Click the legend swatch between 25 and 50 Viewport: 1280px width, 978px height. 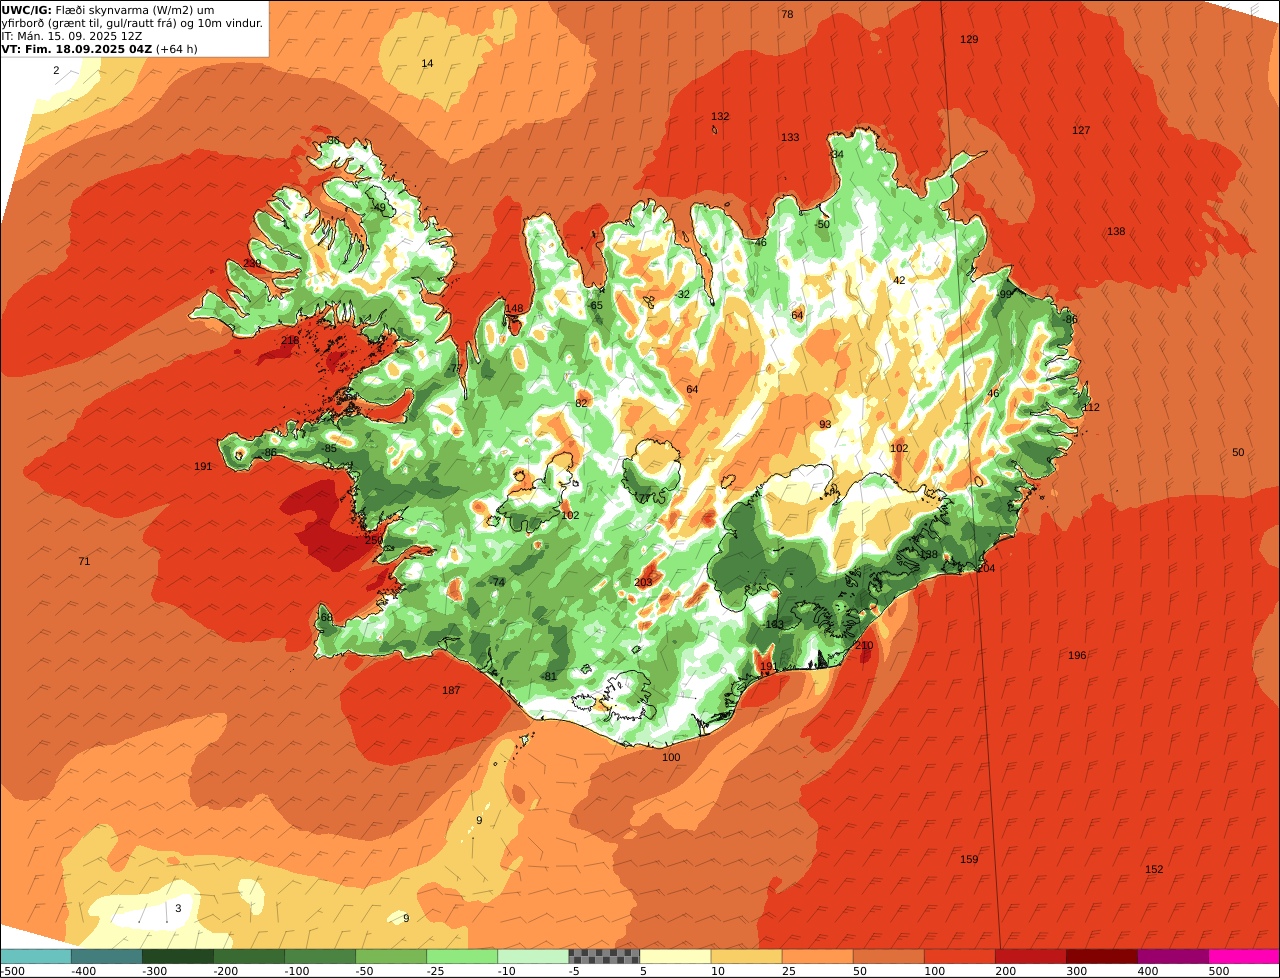pos(817,956)
